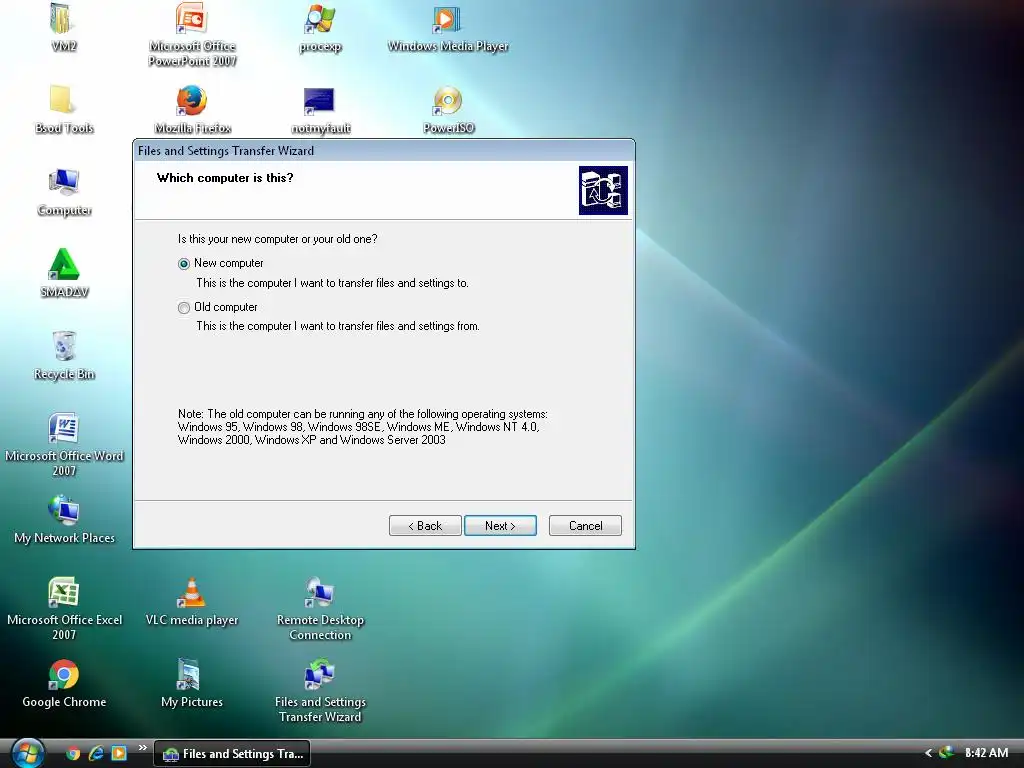The image size is (1024, 768).
Task: Select the Computer desktop icon
Action: [x=64, y=182]
